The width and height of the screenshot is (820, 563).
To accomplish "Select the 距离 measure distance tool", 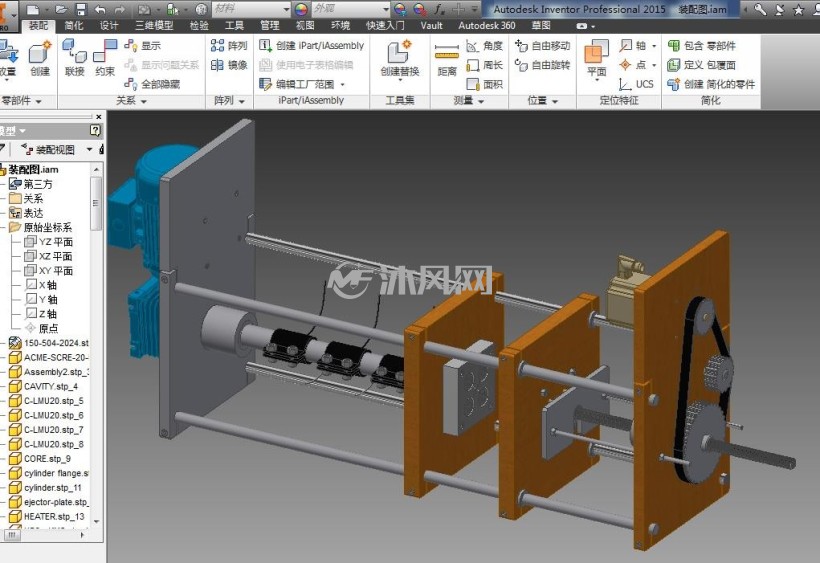I will (x=447, y=59).
